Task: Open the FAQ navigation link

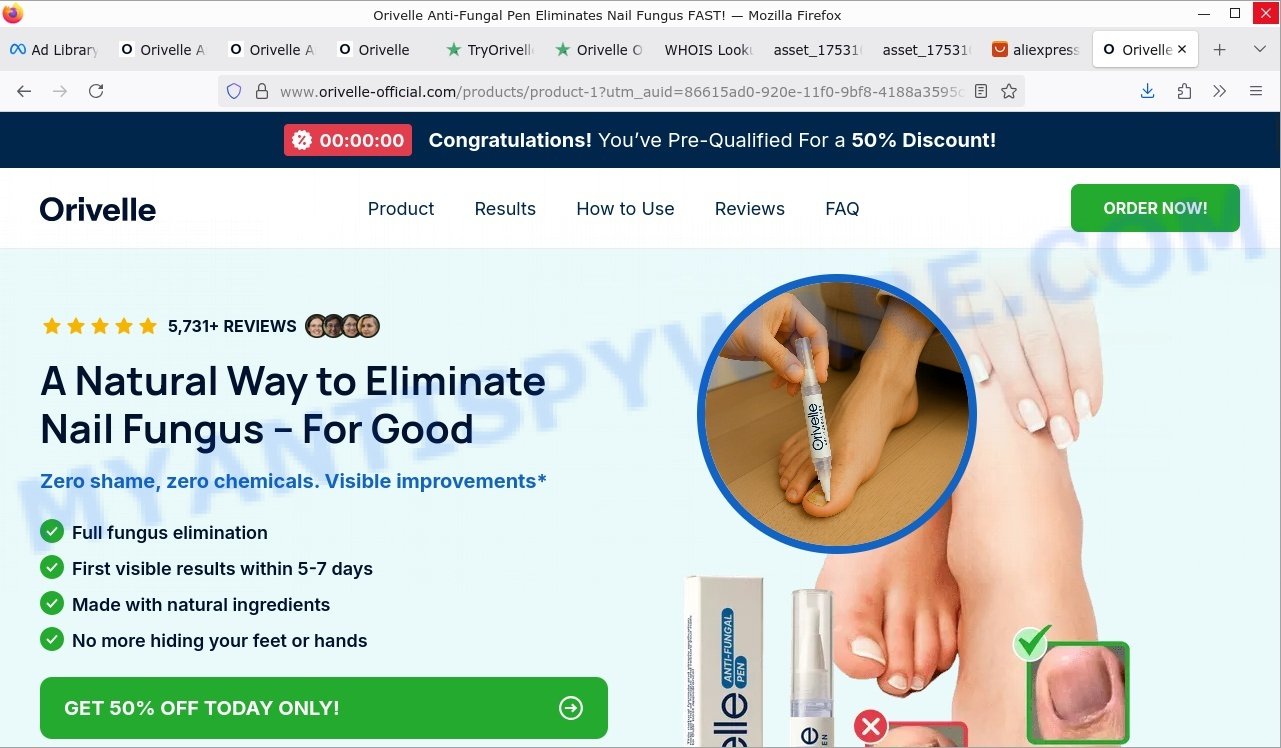Action: click(x=842, y=209)
